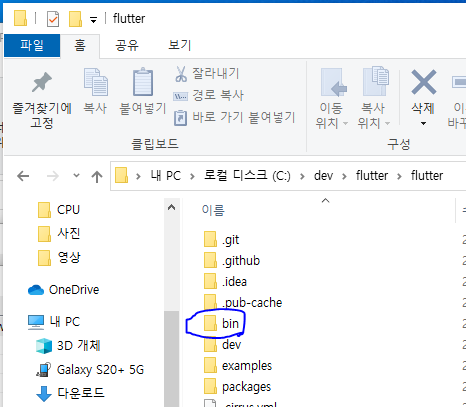Image resolution: width=466 pixels, height=407 pixels.
Task: Click the Forward navigation arrow
Action: click(53, 176)
